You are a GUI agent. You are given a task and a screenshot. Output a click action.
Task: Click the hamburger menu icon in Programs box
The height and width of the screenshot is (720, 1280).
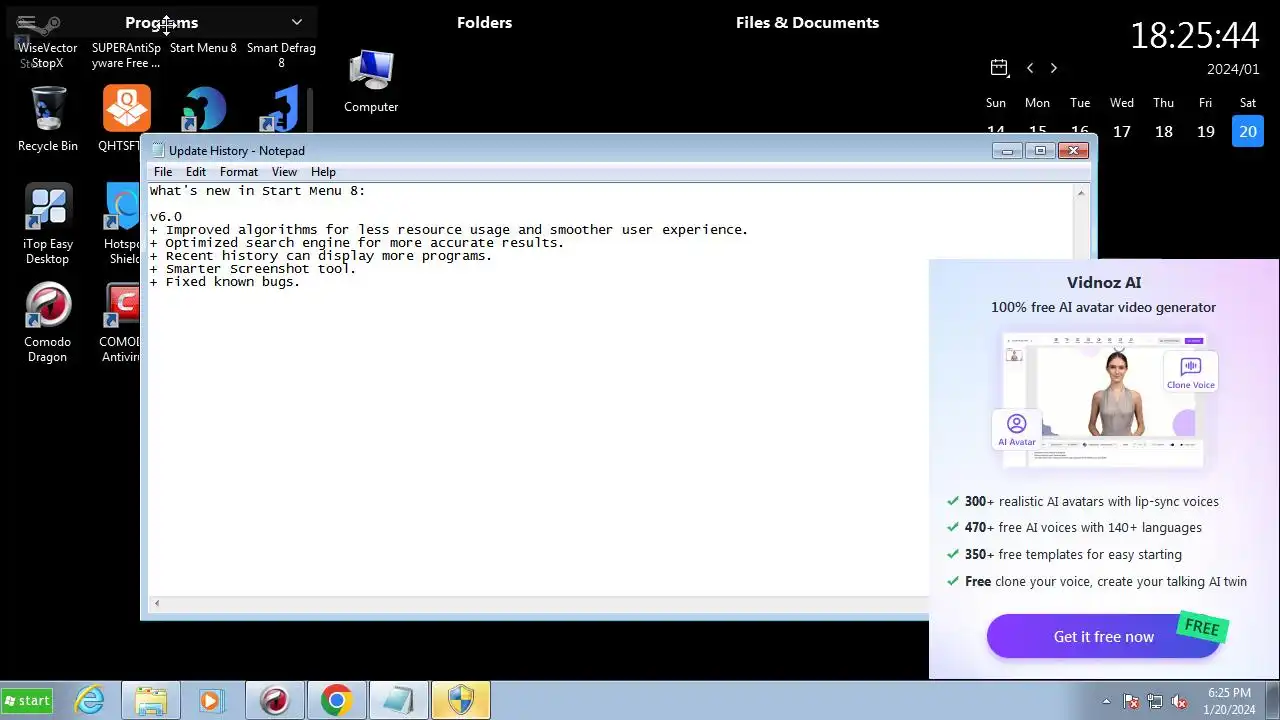click(27, 22)
